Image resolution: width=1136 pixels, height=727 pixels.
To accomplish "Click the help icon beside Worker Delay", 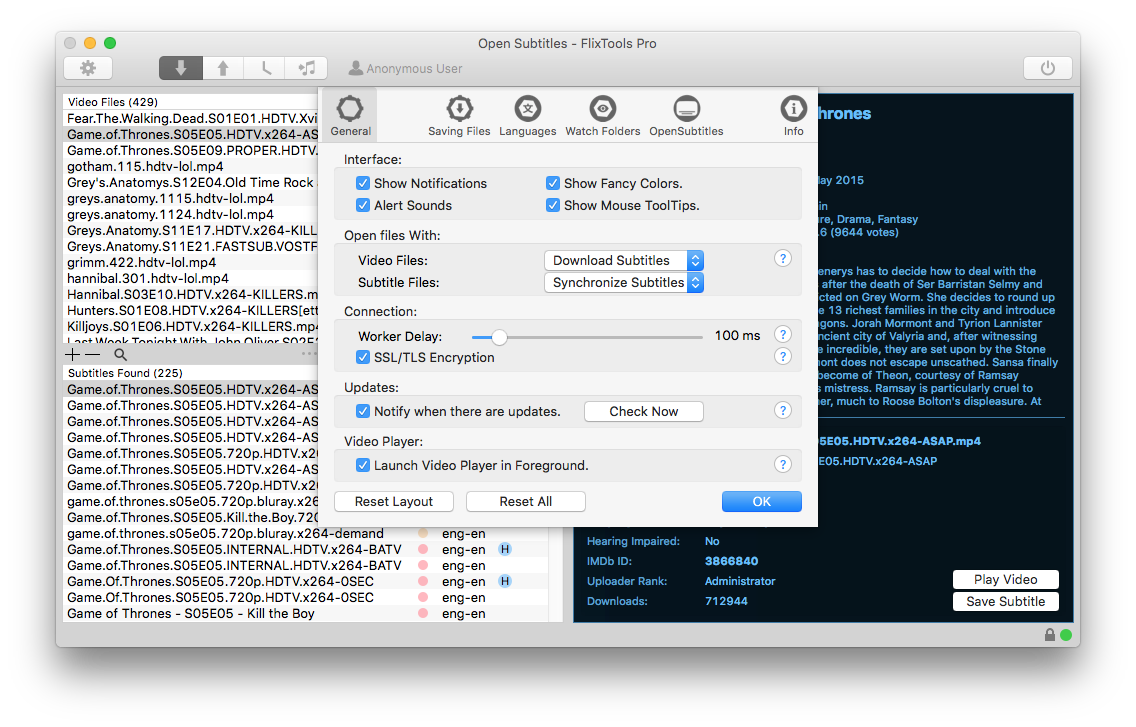I will (x=782, y=335).
